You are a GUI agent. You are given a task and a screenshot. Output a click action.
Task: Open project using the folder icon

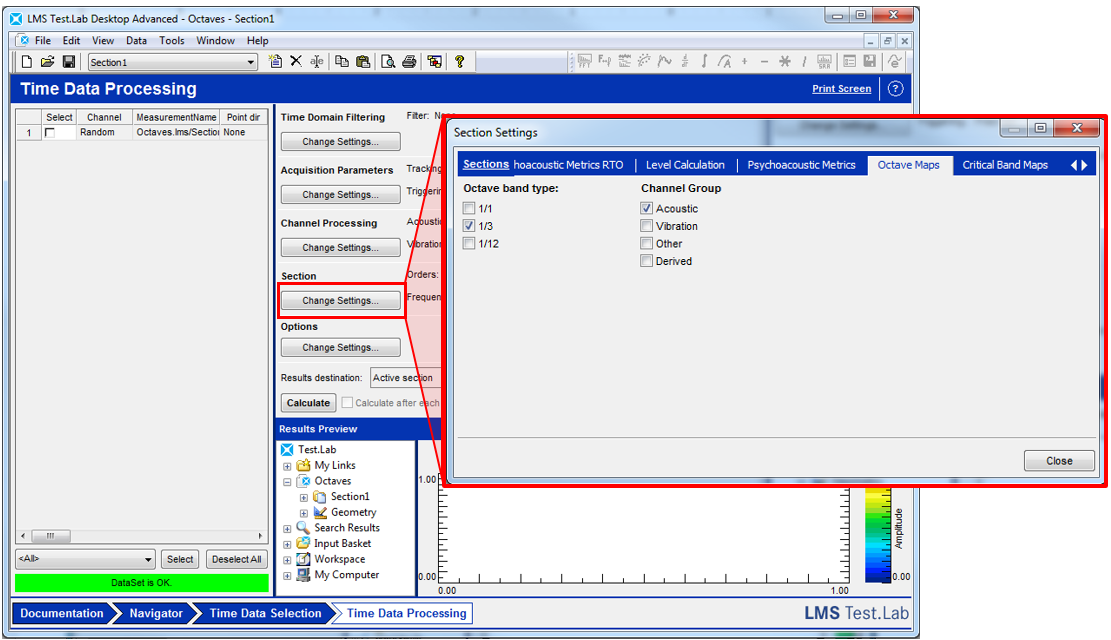(x=47, y=62)
